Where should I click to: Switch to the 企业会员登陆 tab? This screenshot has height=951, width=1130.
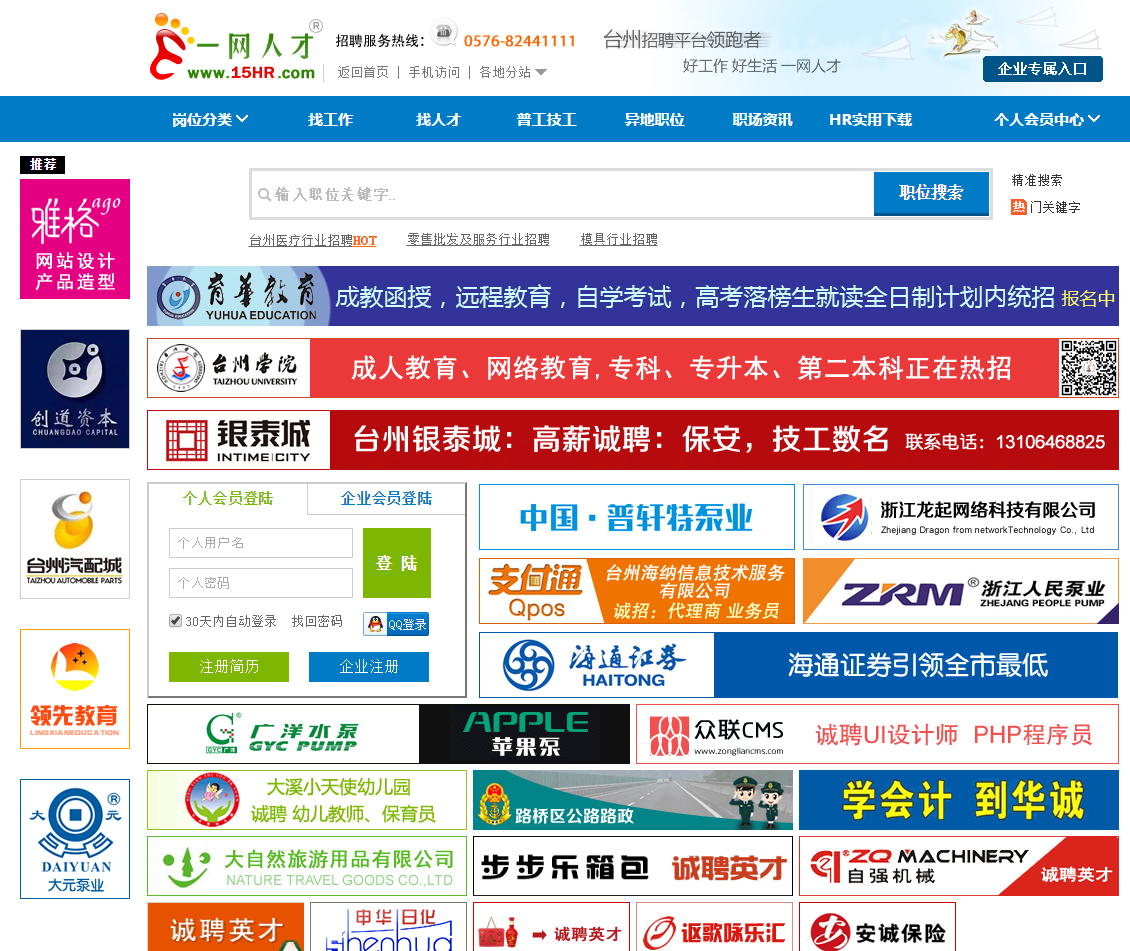(x=386, y=499)
